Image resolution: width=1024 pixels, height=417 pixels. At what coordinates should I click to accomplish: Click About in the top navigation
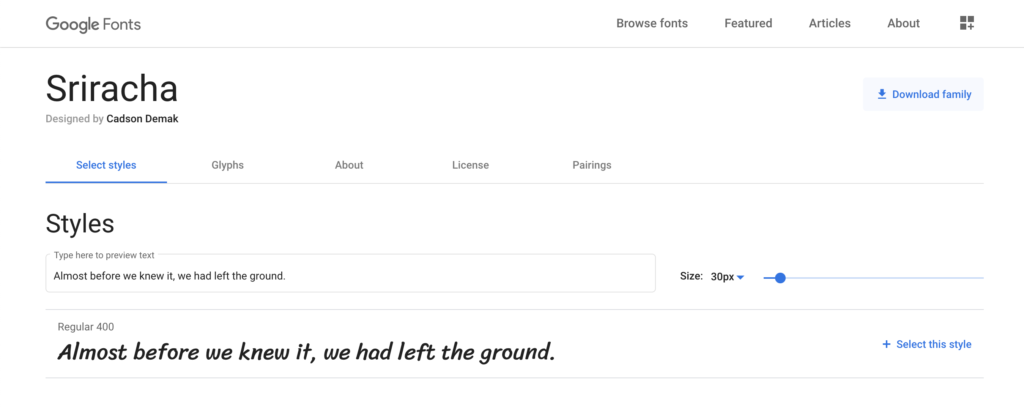coord(903,23)
